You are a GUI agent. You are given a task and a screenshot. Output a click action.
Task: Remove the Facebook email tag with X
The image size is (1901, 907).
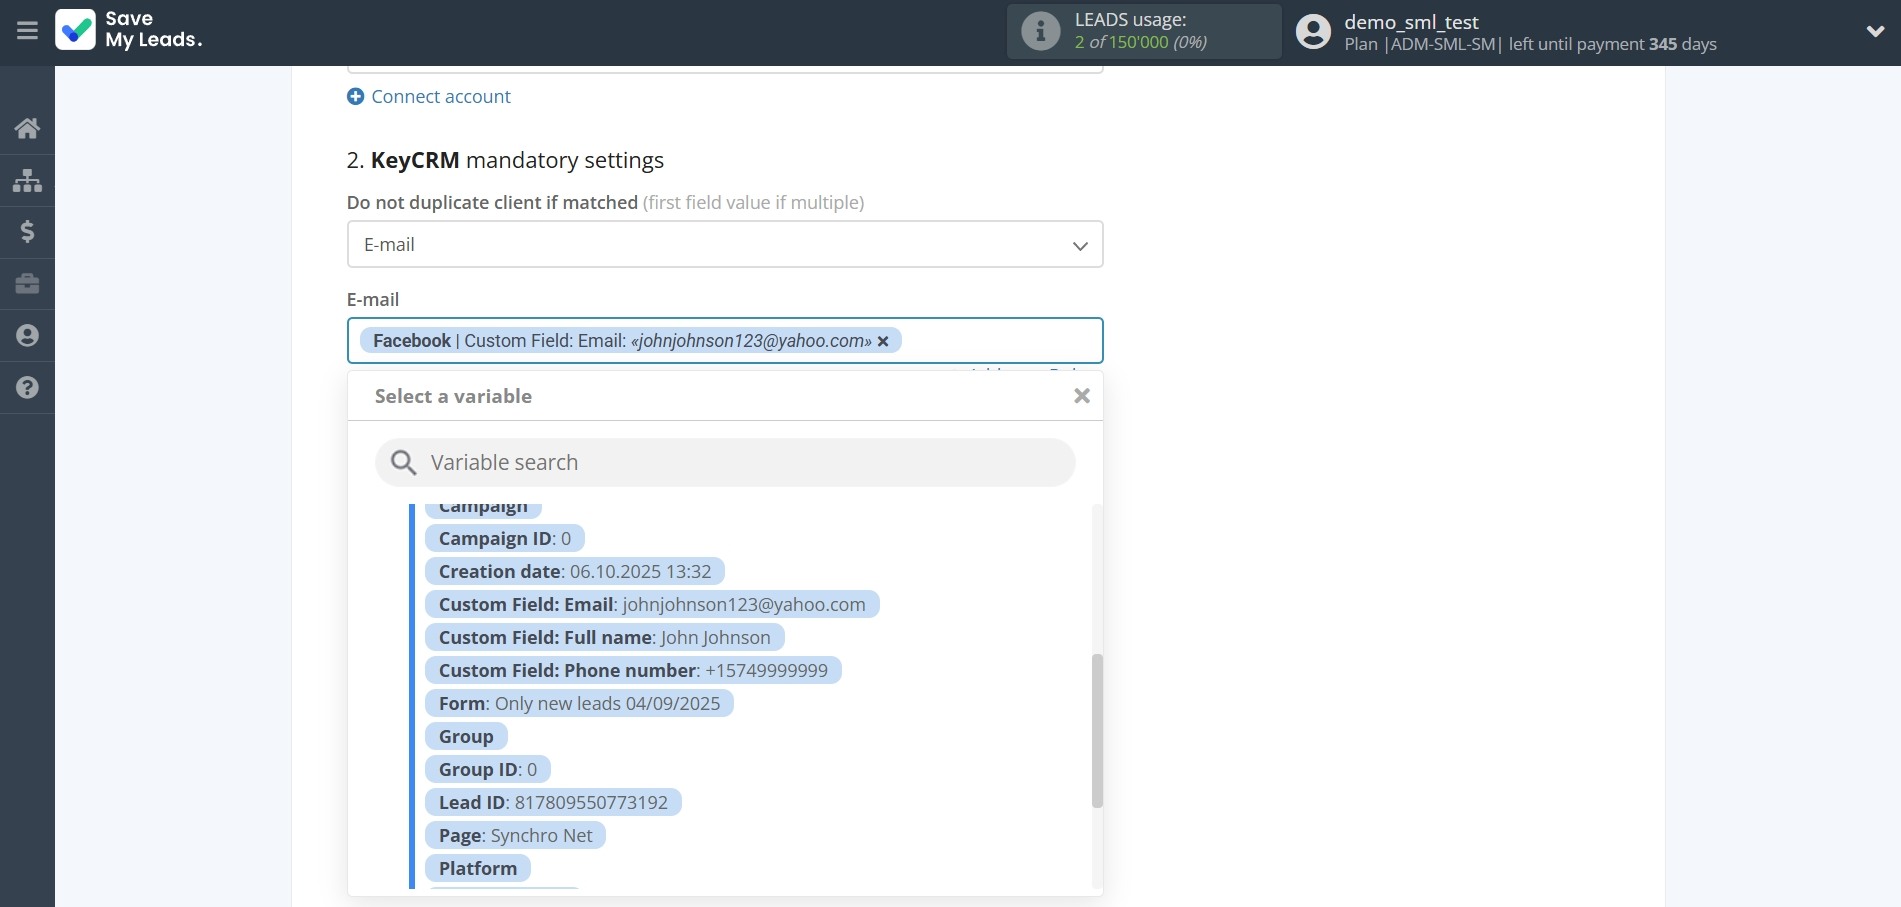883,341
